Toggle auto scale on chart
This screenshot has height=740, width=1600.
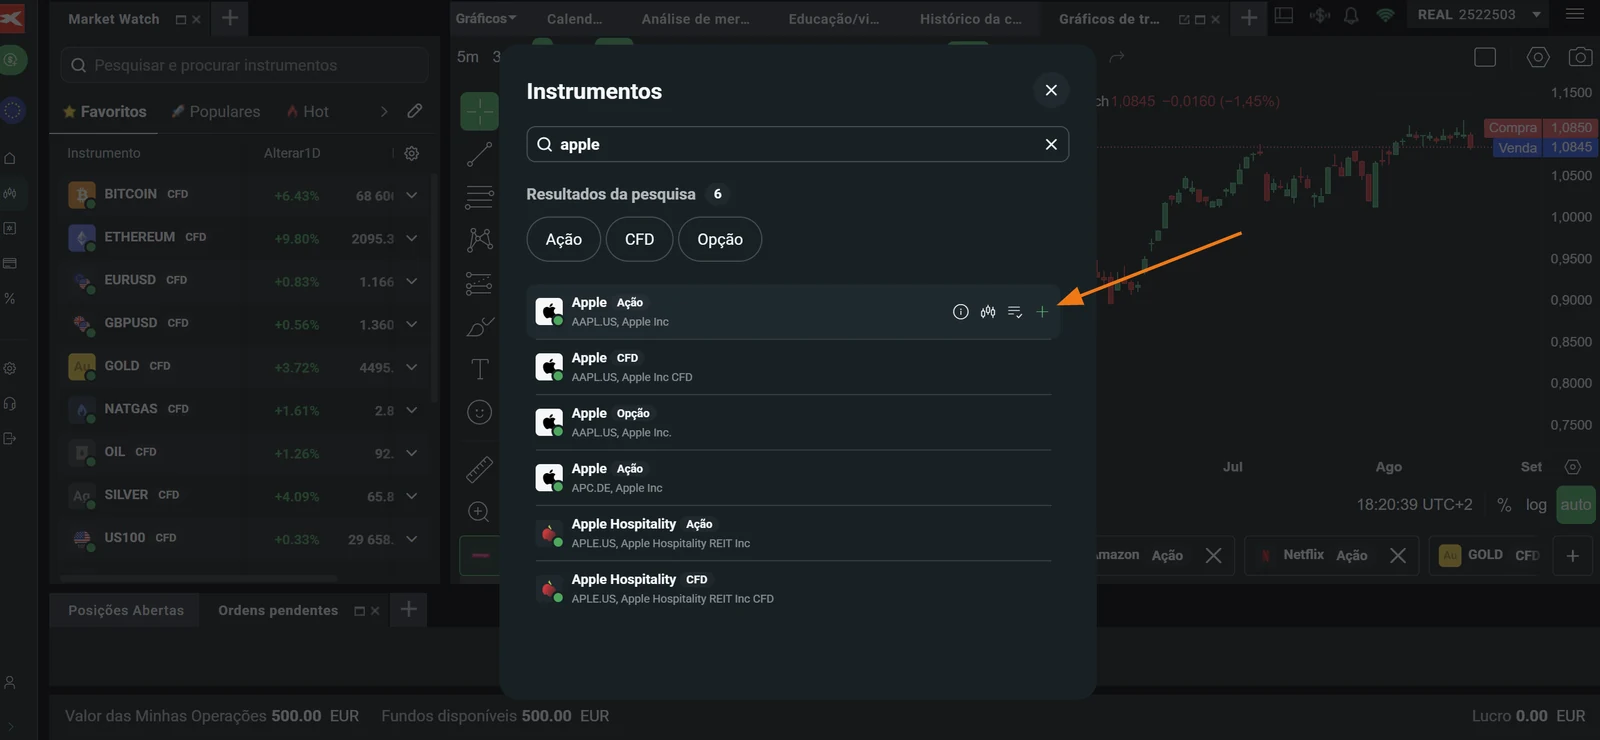tap(1575, 505)
